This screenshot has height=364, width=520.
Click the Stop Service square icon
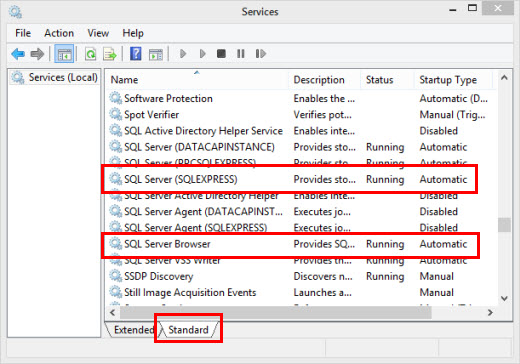pos(221,53)
